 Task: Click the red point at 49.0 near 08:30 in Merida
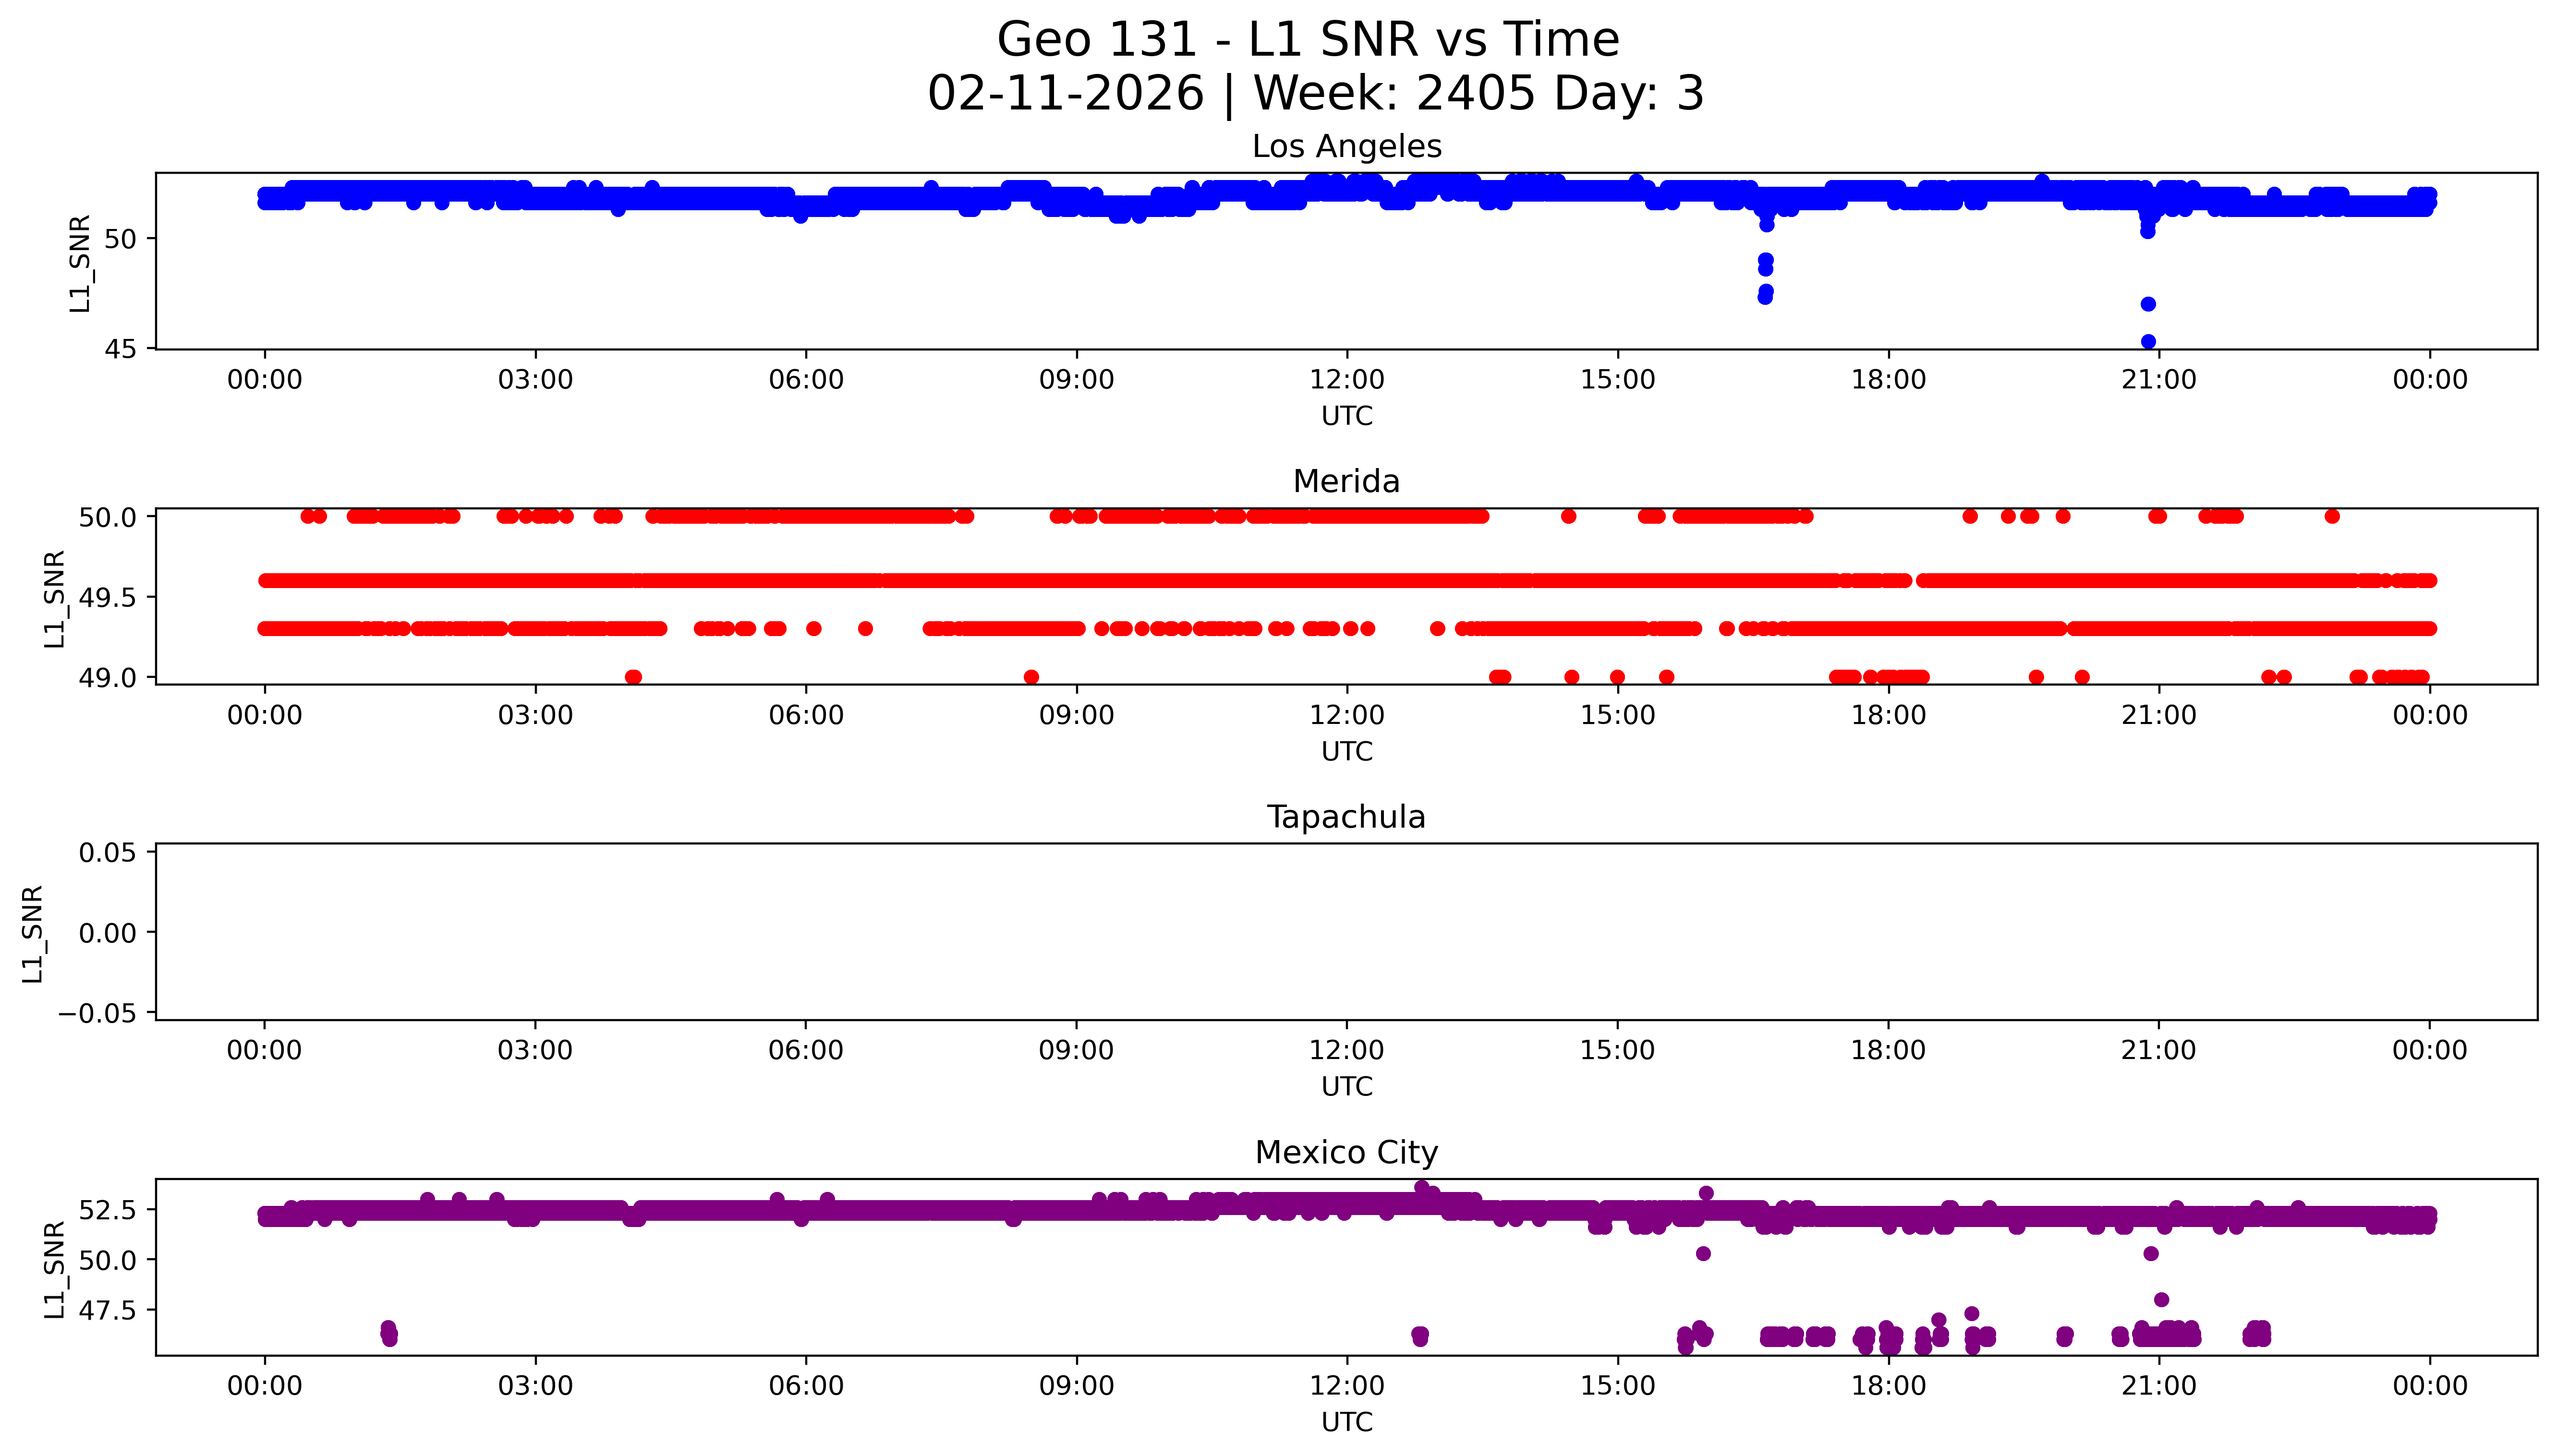(x=1031, y=677)
